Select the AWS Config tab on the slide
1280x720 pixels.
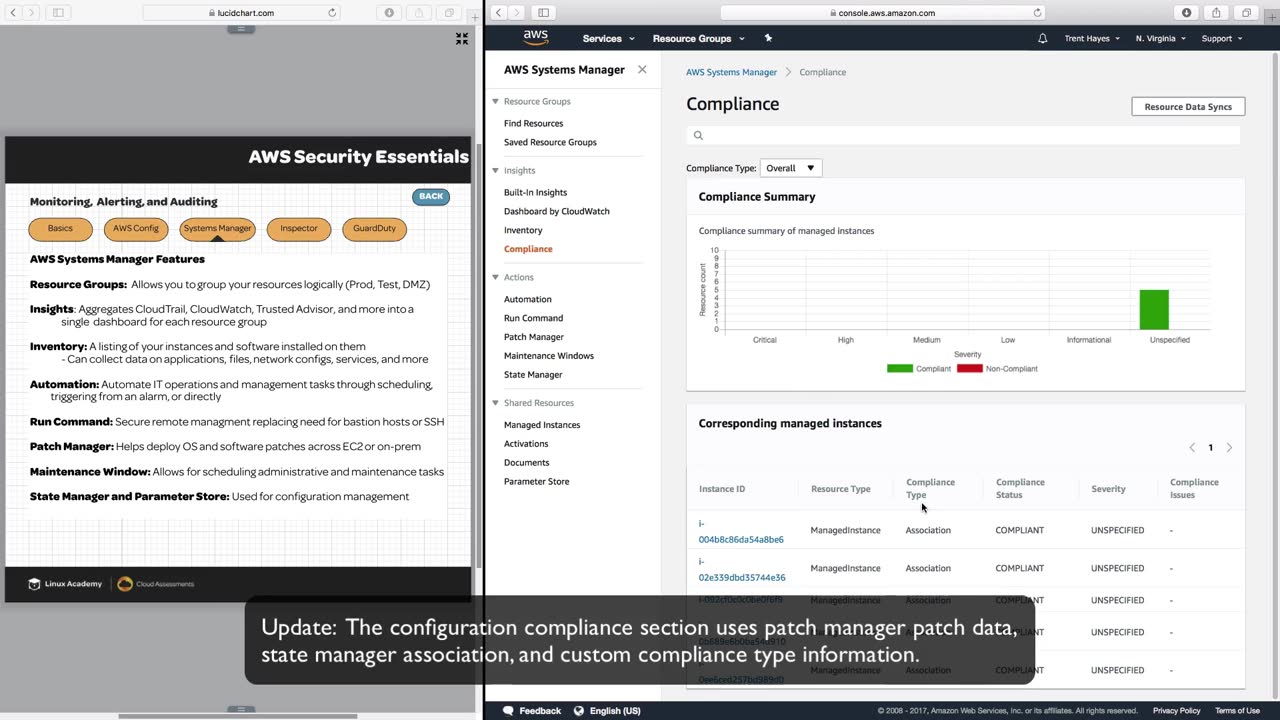point(136,229)
